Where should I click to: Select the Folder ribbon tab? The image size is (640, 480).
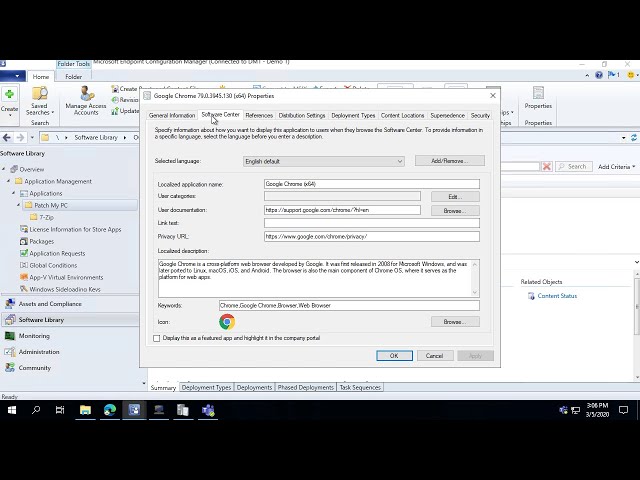(x=73, y=77)
